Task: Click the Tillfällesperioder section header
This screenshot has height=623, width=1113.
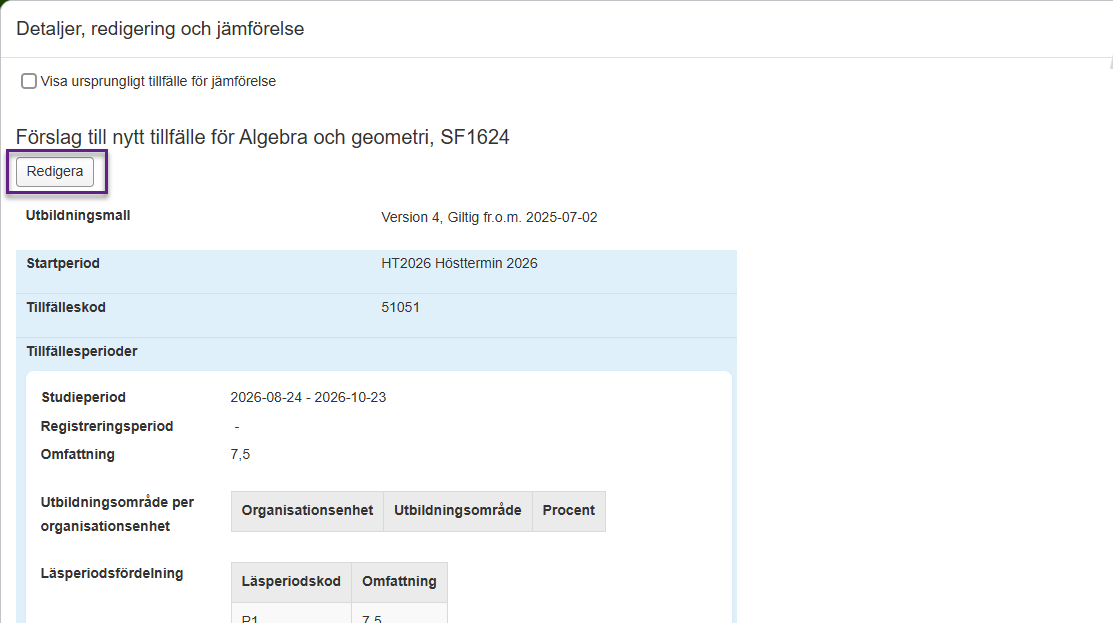Action: pos(82,352)
